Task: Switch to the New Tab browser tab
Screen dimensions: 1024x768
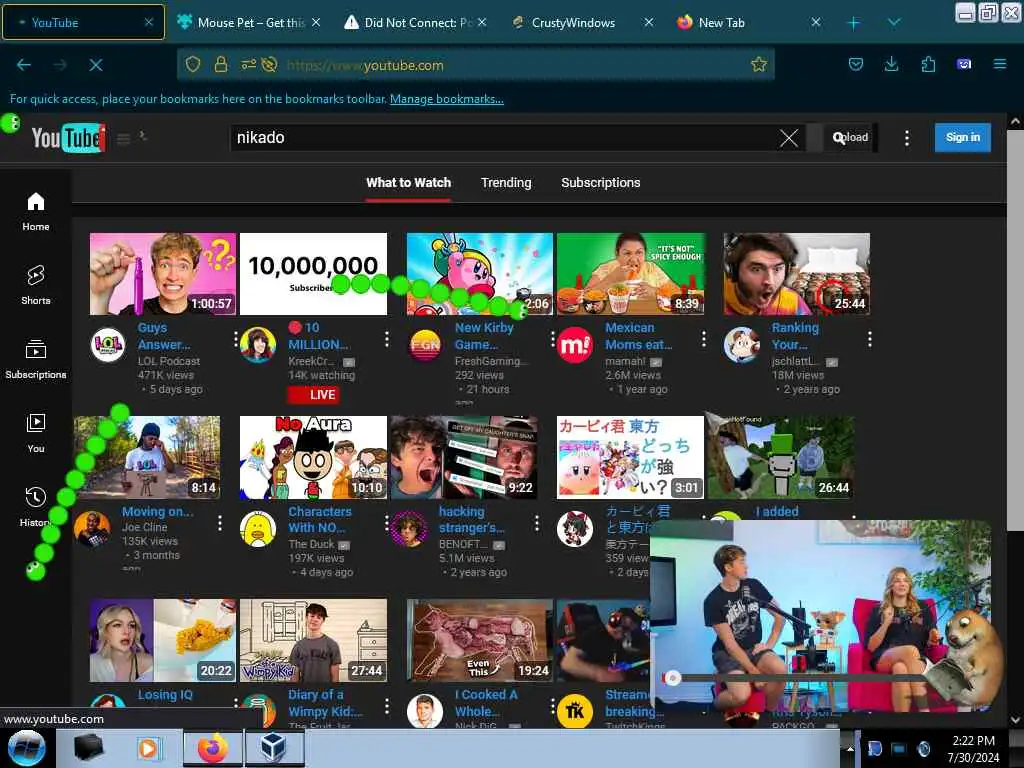Action: click(x=749, y=22)
